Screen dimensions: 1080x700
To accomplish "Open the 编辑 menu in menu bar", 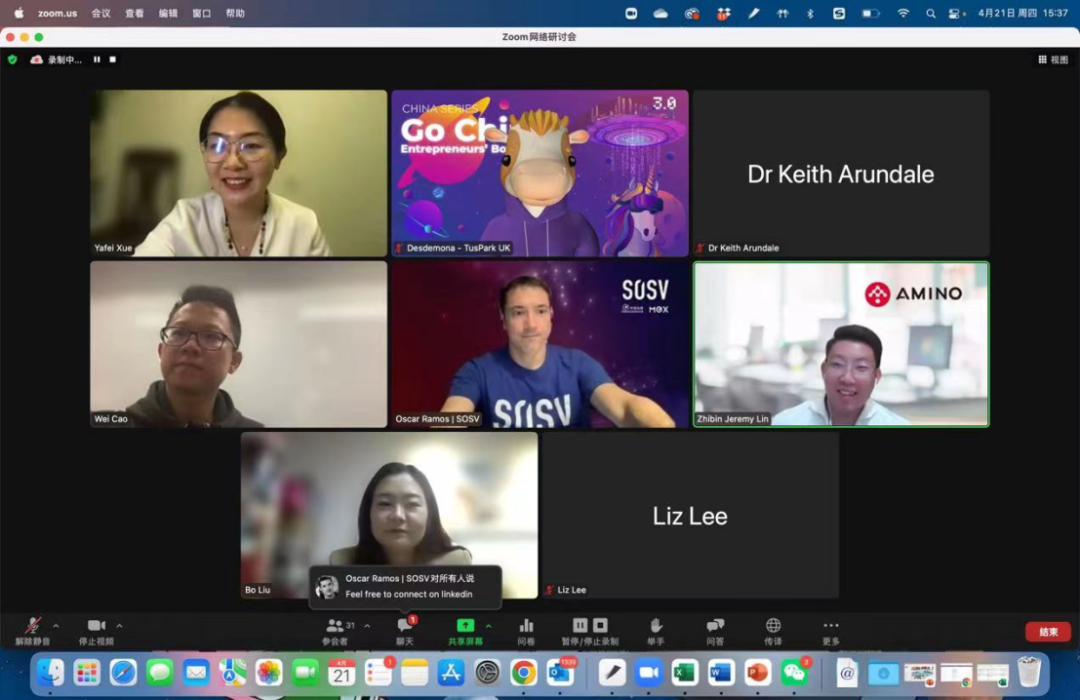I will coord(168,13).
